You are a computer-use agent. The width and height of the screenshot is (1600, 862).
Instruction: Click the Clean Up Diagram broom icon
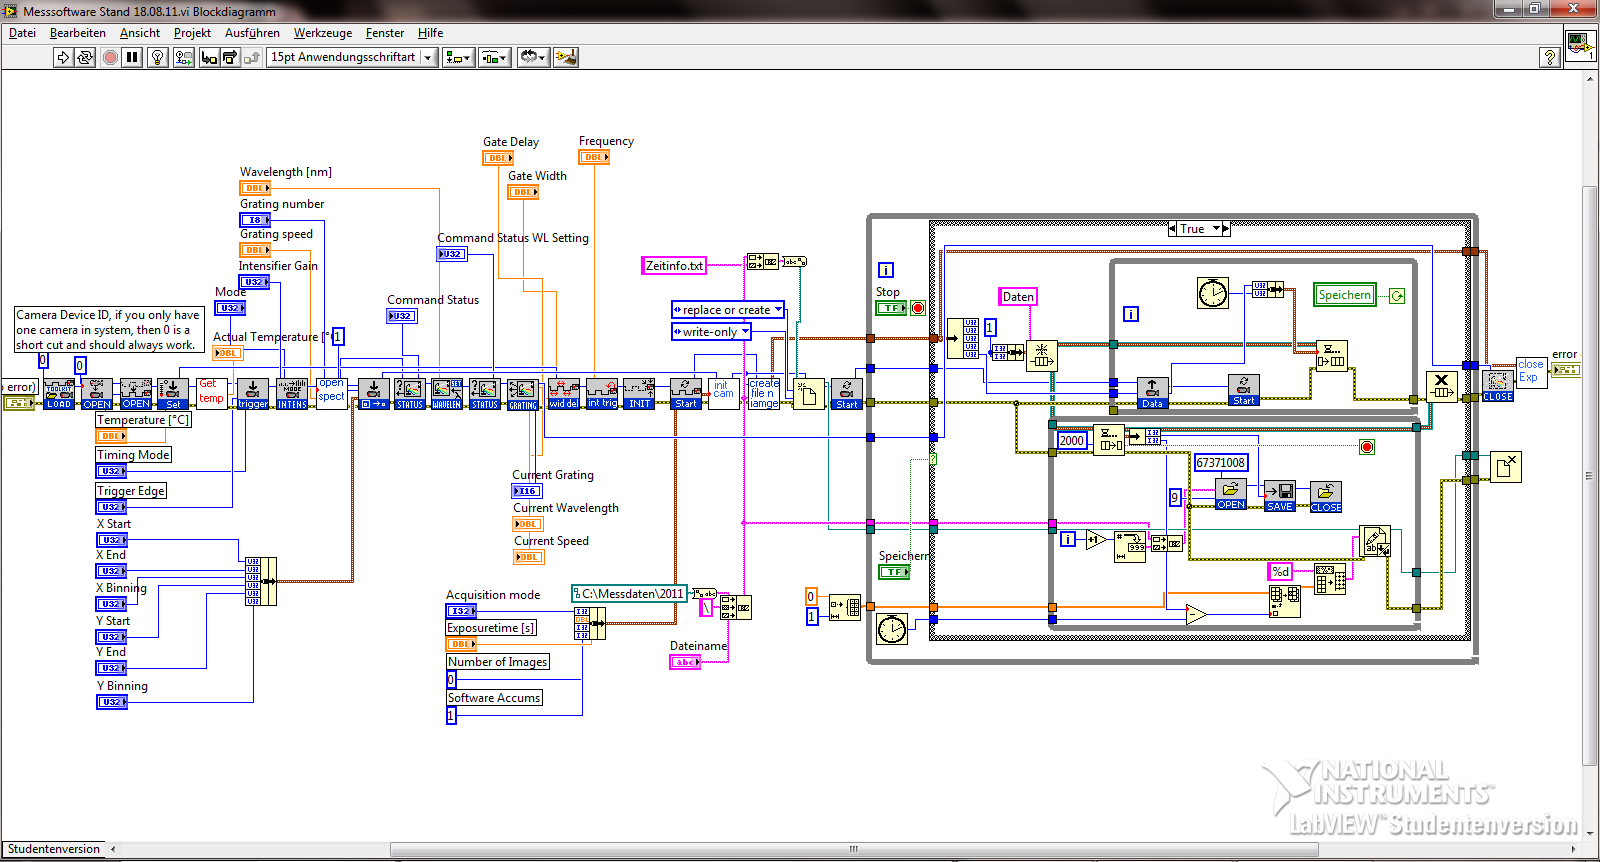tap(566, 58)
